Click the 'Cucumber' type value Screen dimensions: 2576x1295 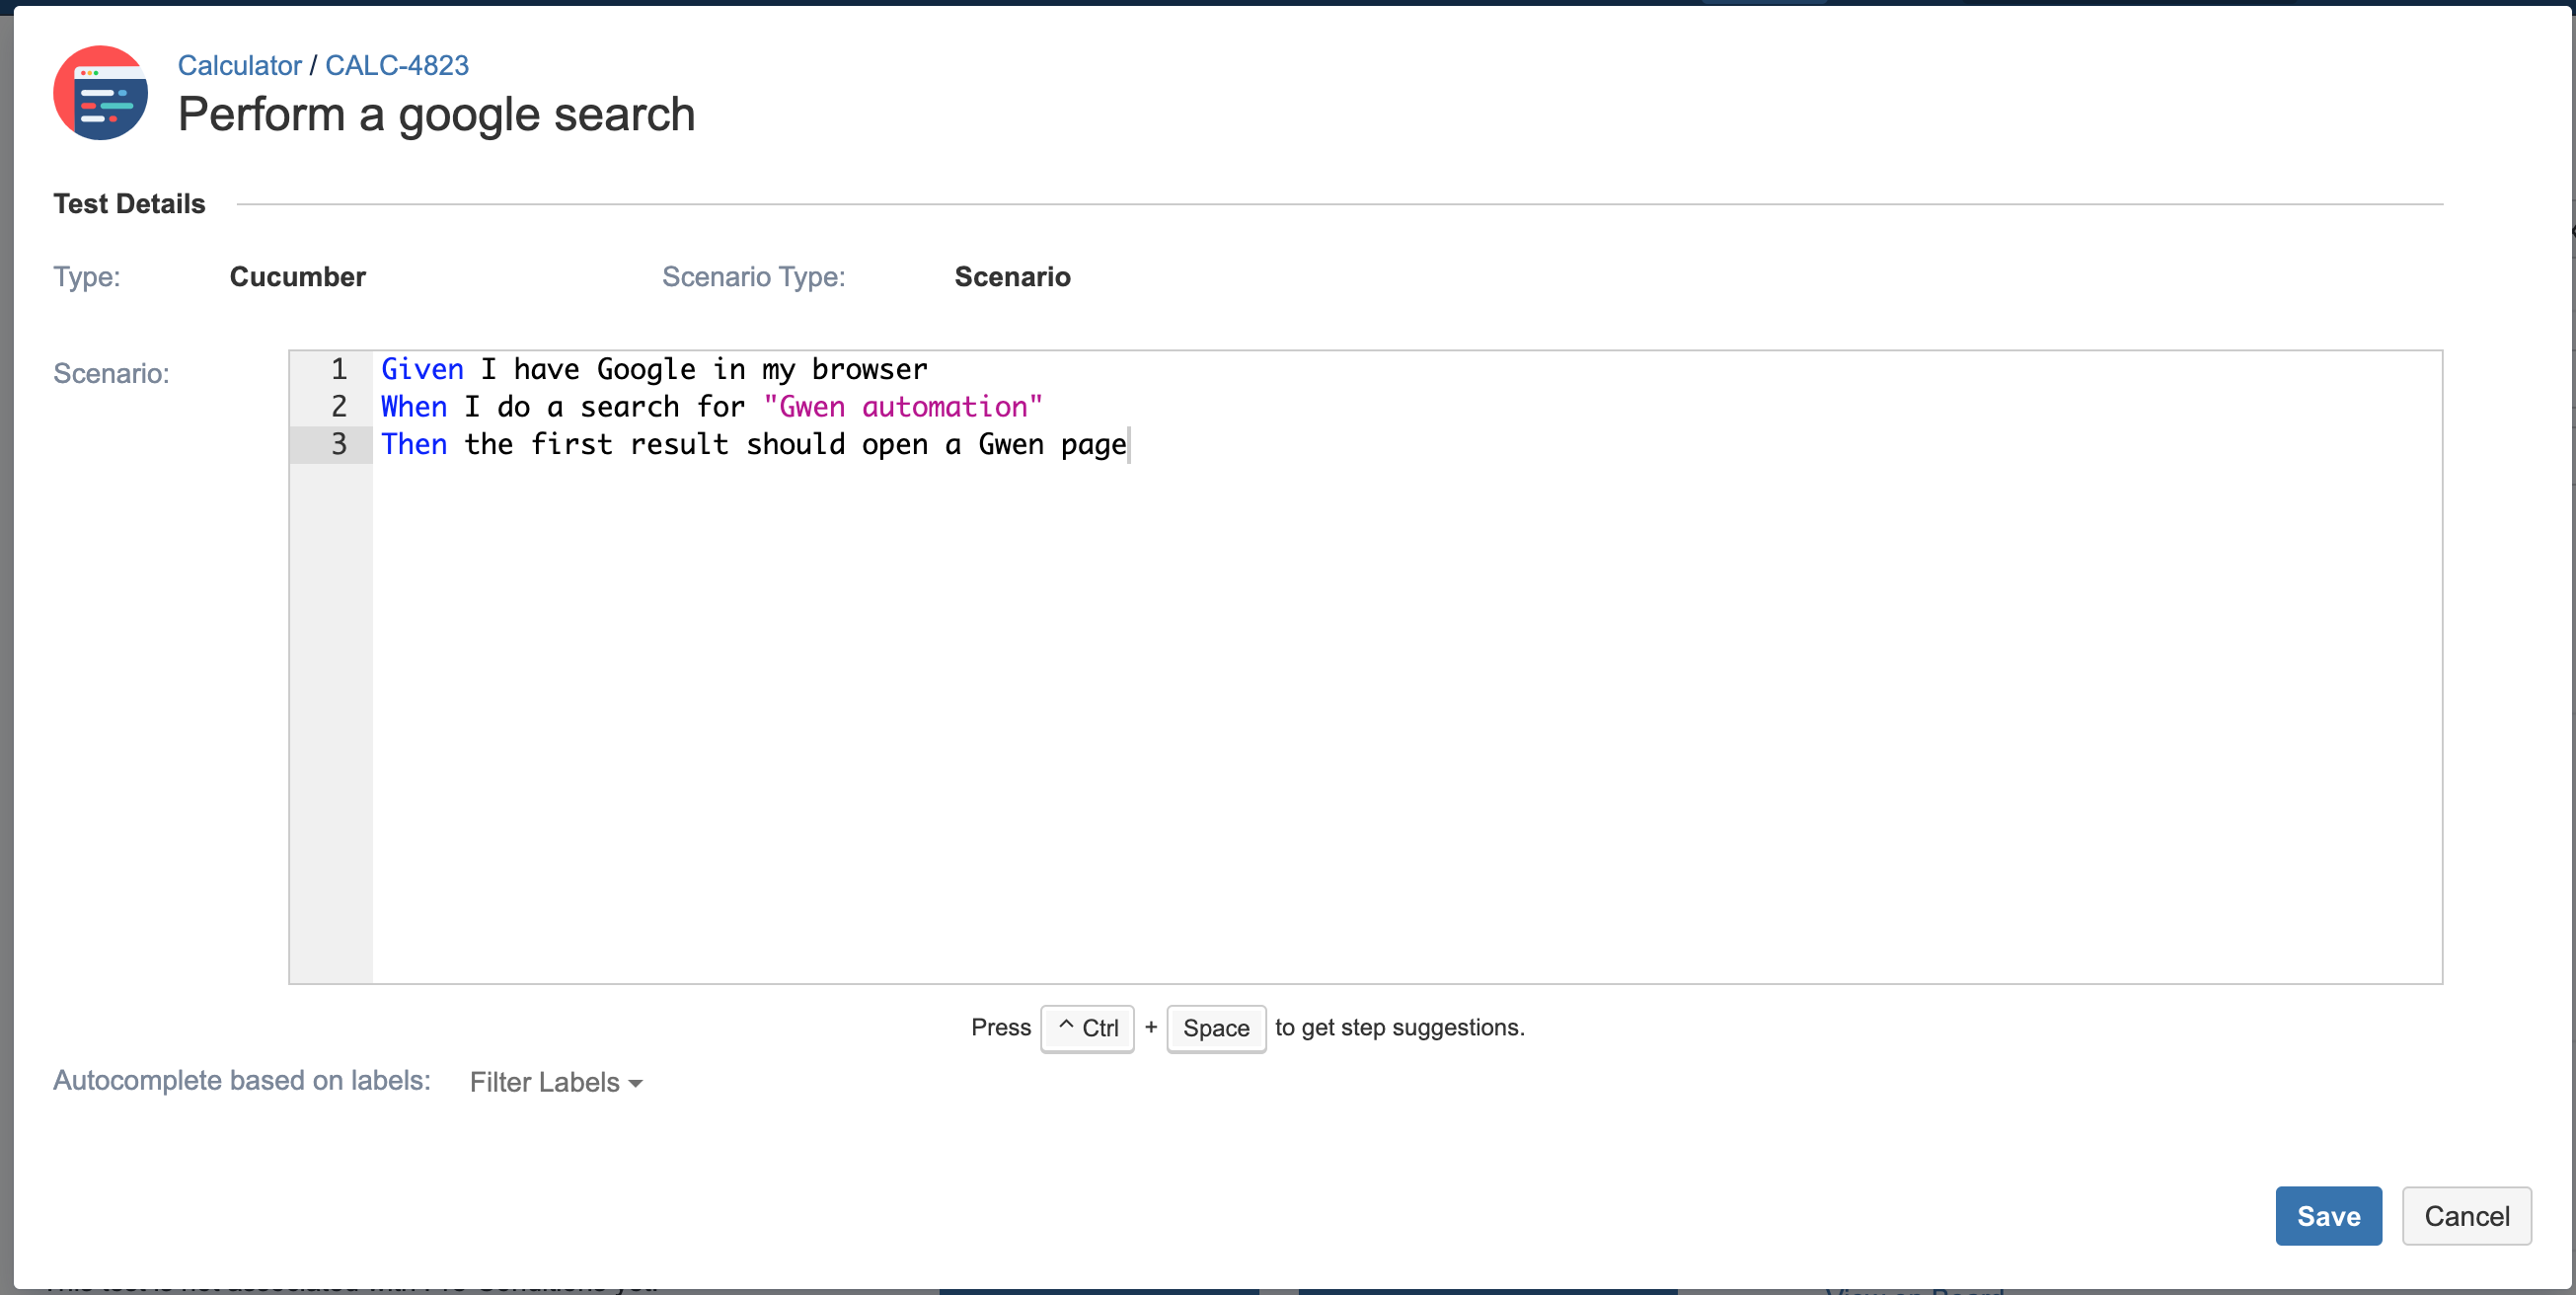coord(298,277)
